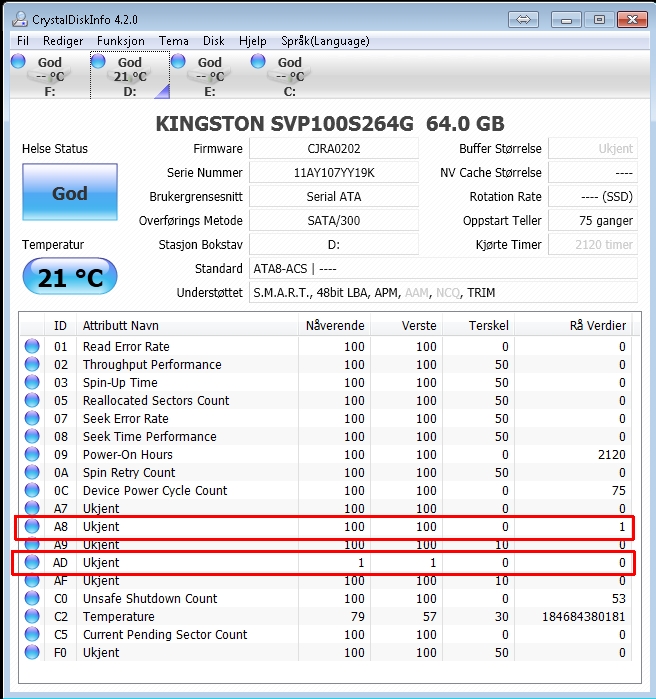Click the blue status orb on F: drive
Viewport: 656px width, 699px height.
coord(18,61)
